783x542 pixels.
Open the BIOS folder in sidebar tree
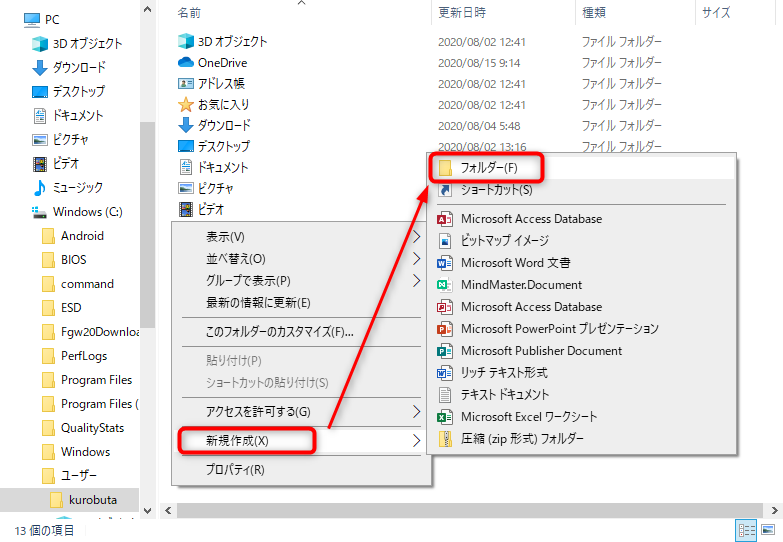73,260
